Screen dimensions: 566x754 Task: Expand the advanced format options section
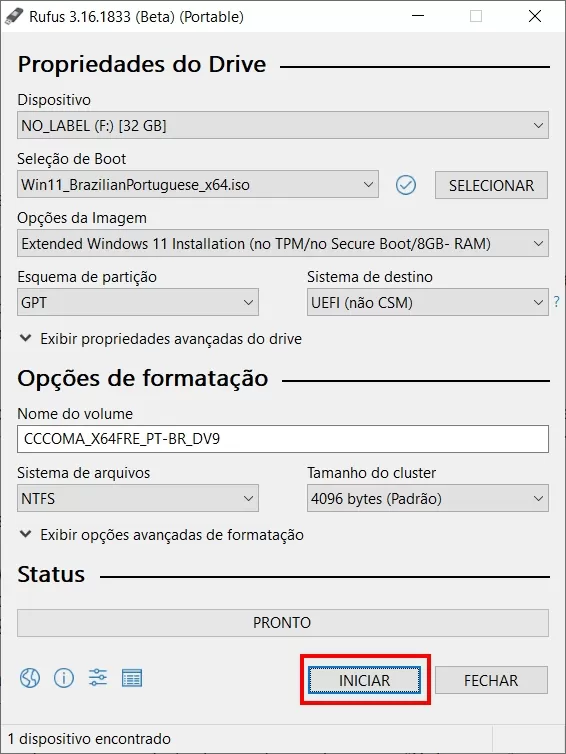[162, 535]
